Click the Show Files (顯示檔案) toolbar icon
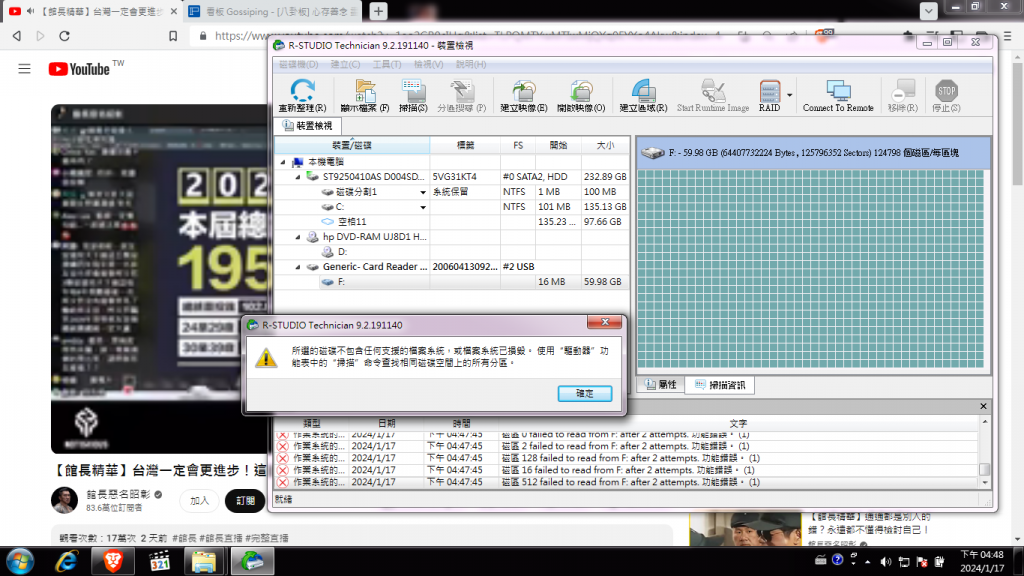Screen dimensions: 1024x576 click(364, 95)
